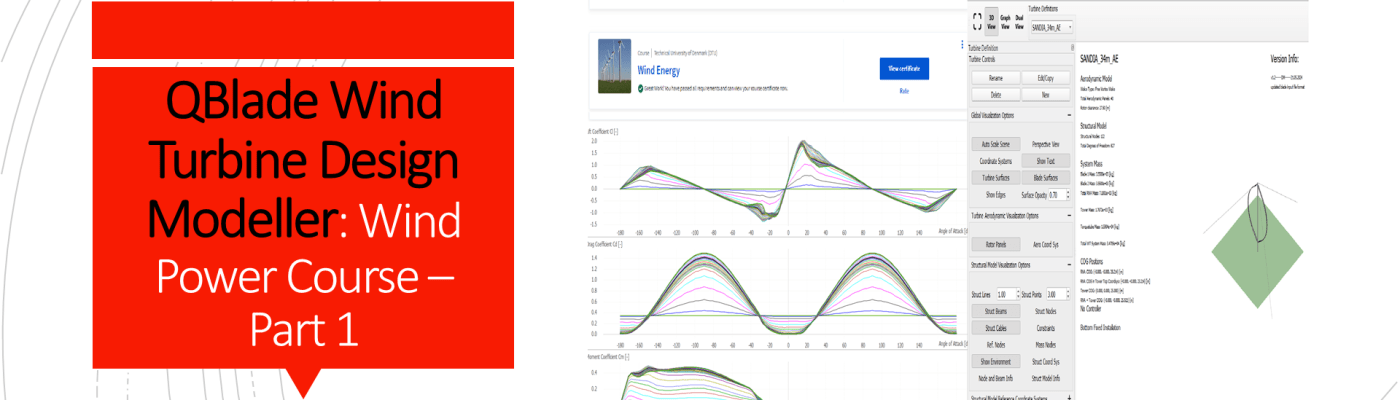The image size is (1400, 400).
Task: Click the green checkmark completion icon
Action: pyautogui.click(x=640, y=89)
